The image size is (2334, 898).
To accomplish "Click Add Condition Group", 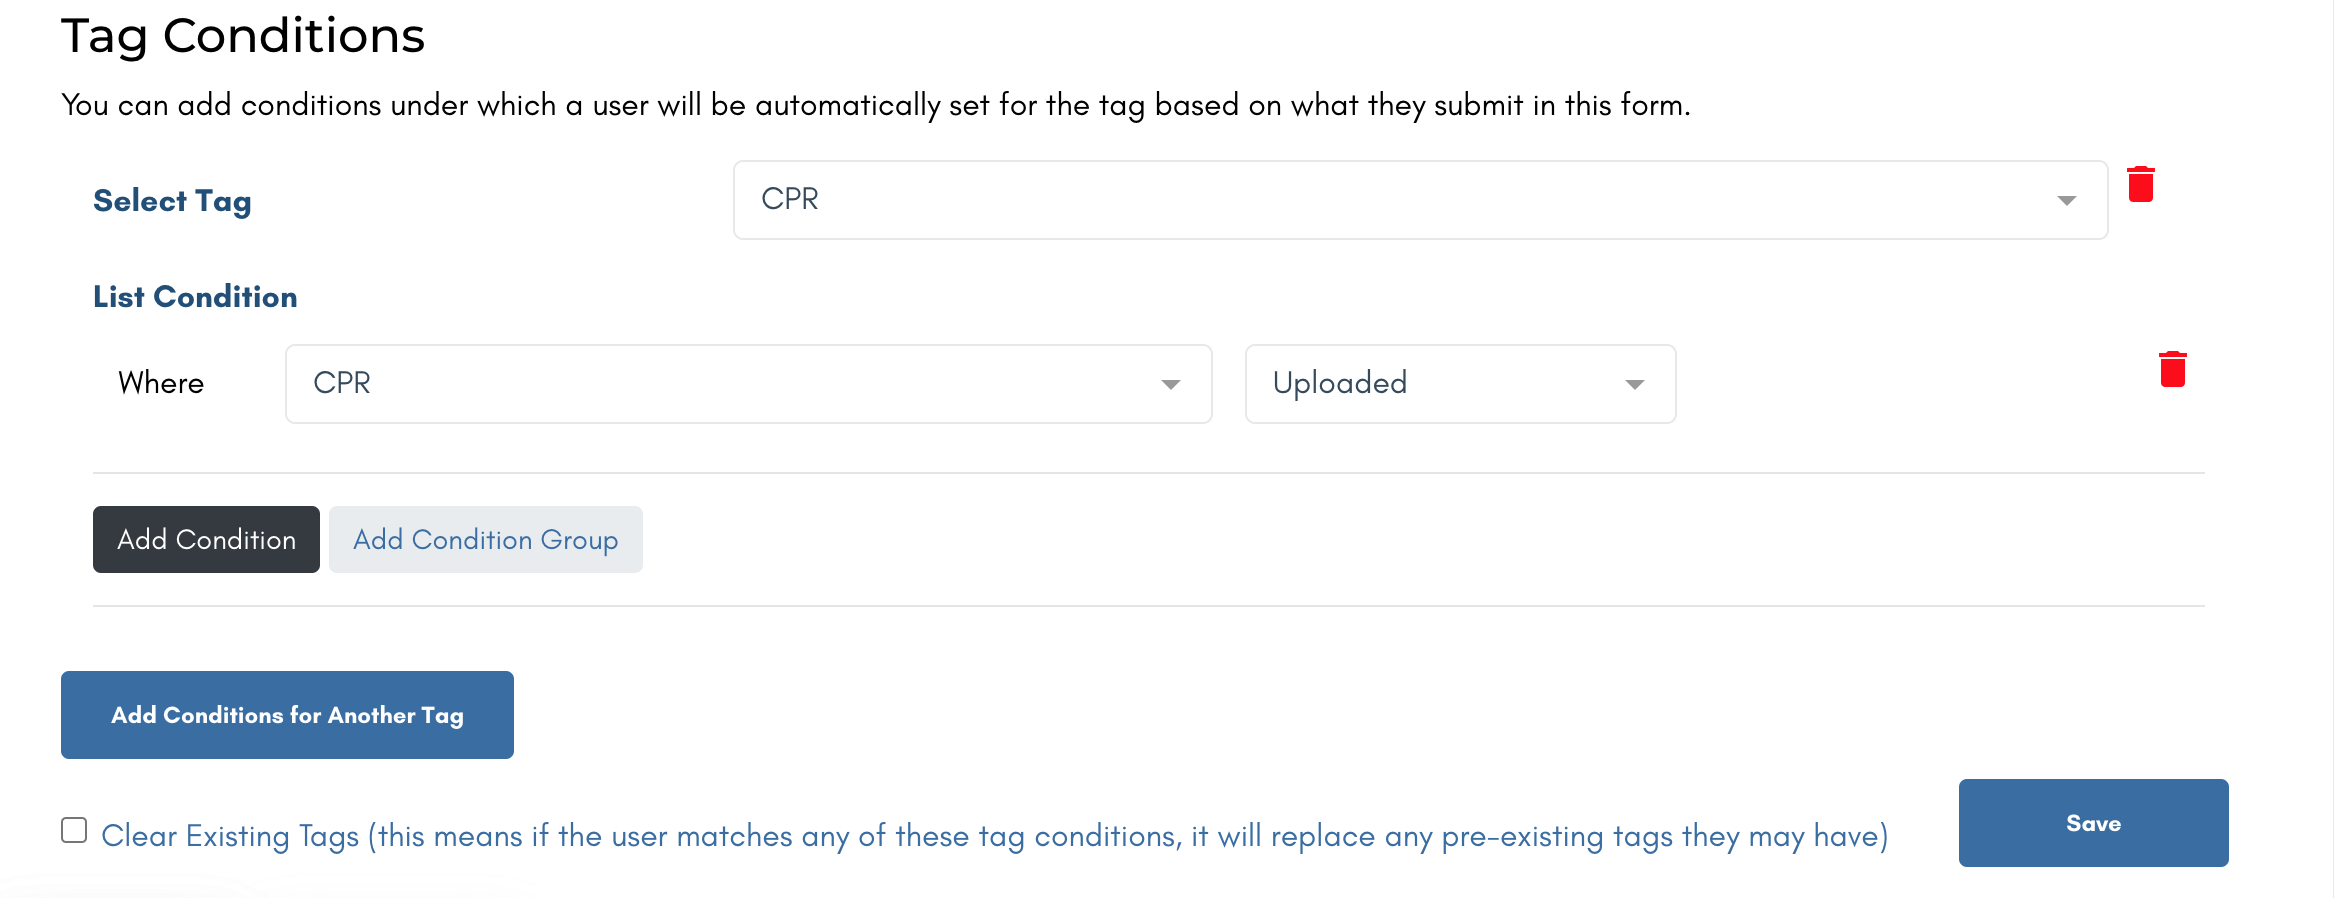I will [485, 540].
